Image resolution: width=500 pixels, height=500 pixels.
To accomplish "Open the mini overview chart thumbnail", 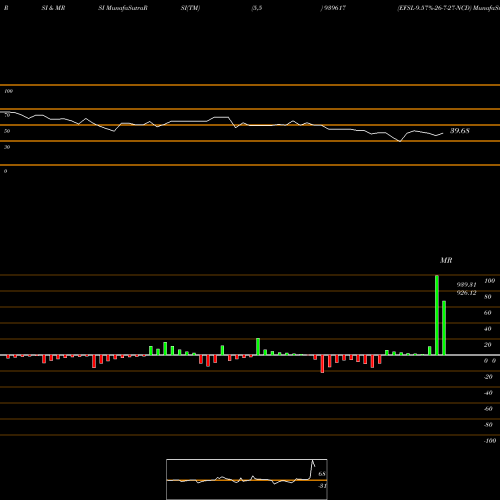I will pos(247,479).
